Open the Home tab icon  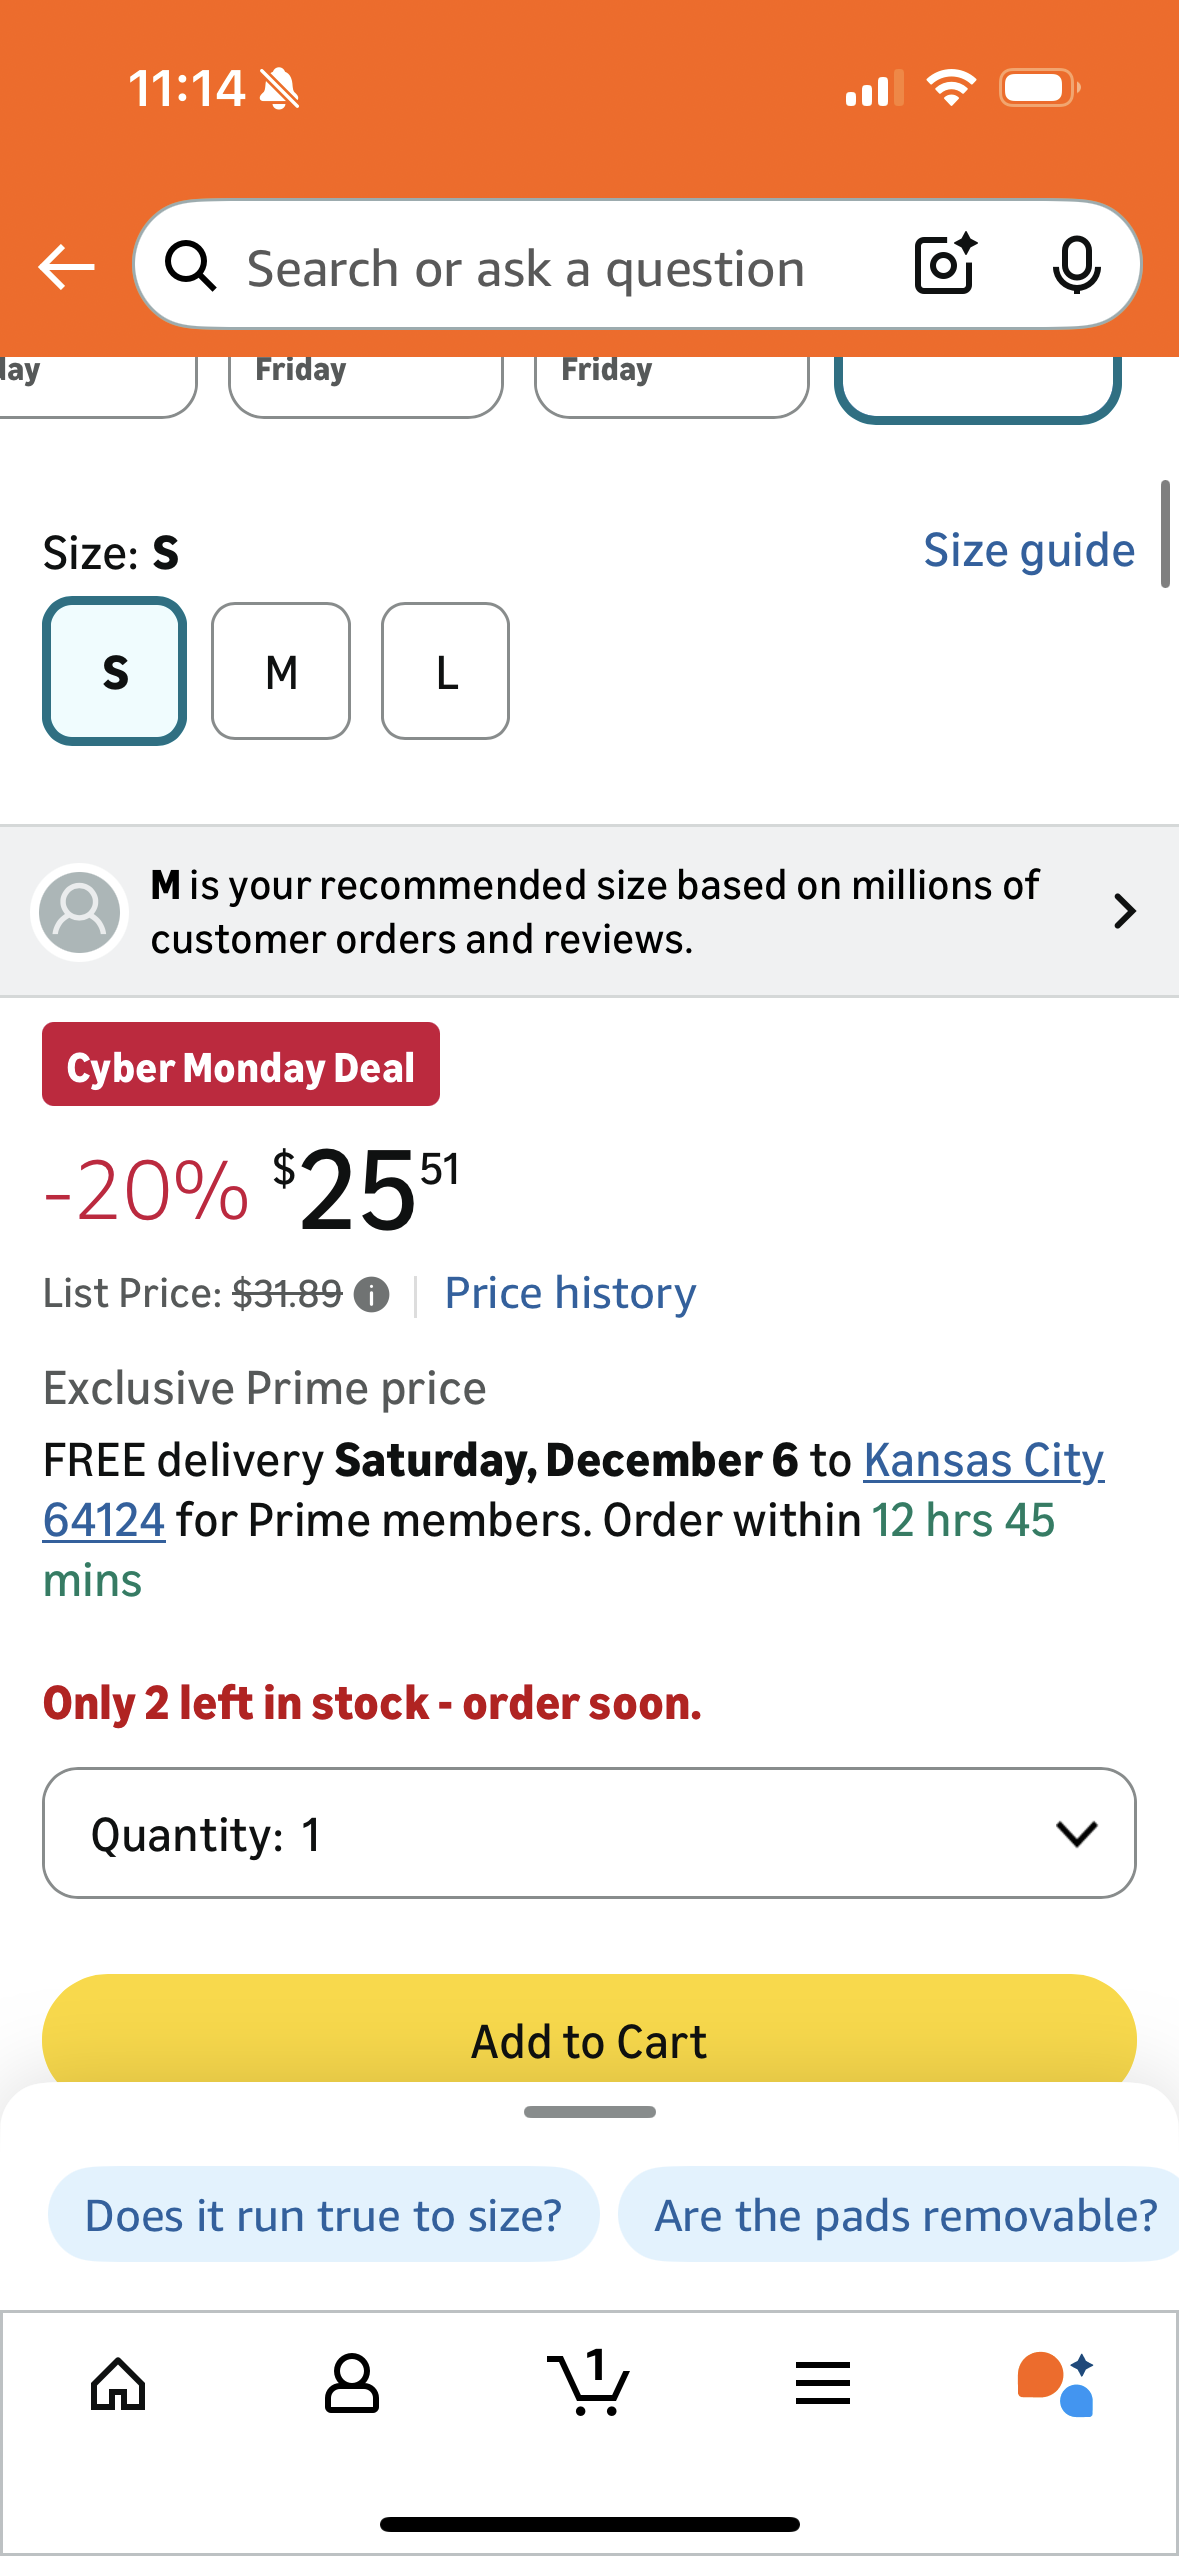[118, 2384]
